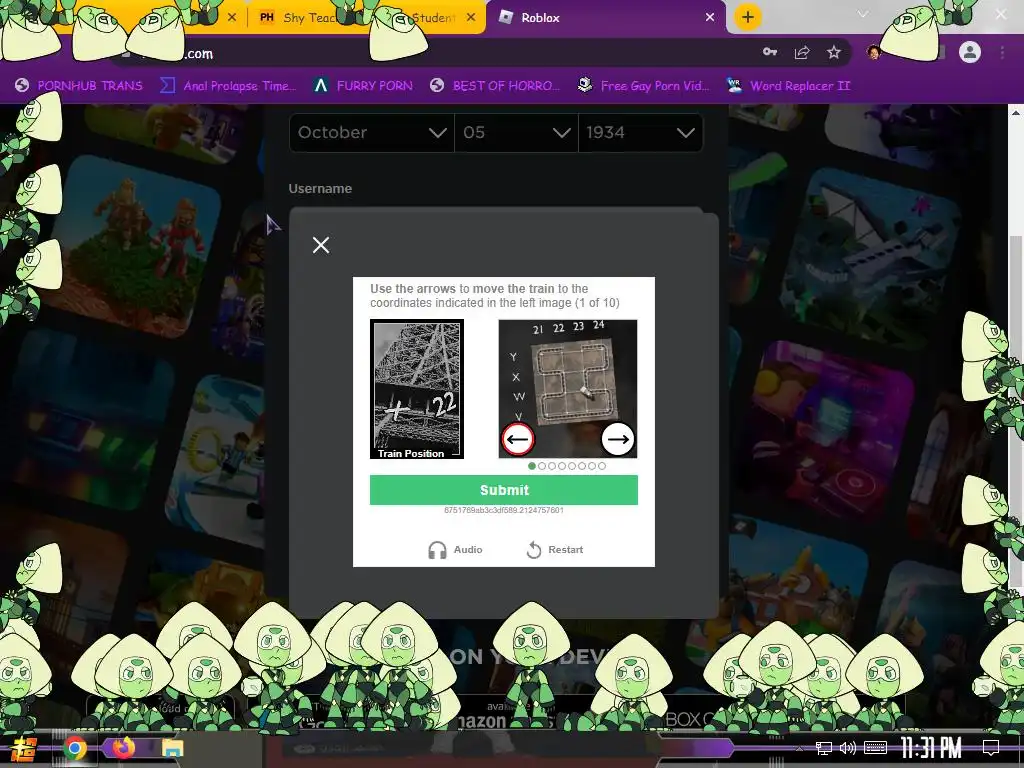This screenshot has height=768, width=1024.
Task: Click the right arrow to move train
Action: [617, 439]
